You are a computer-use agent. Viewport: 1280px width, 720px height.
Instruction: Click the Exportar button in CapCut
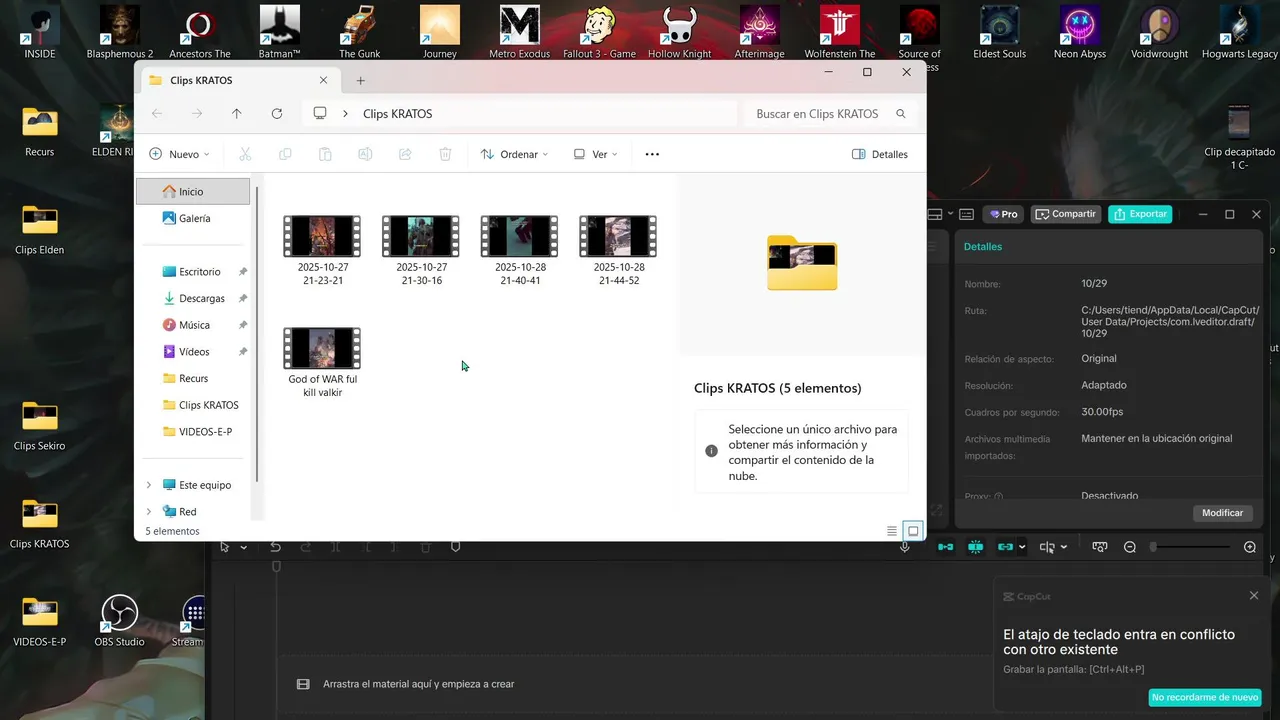pos(1140,214)
